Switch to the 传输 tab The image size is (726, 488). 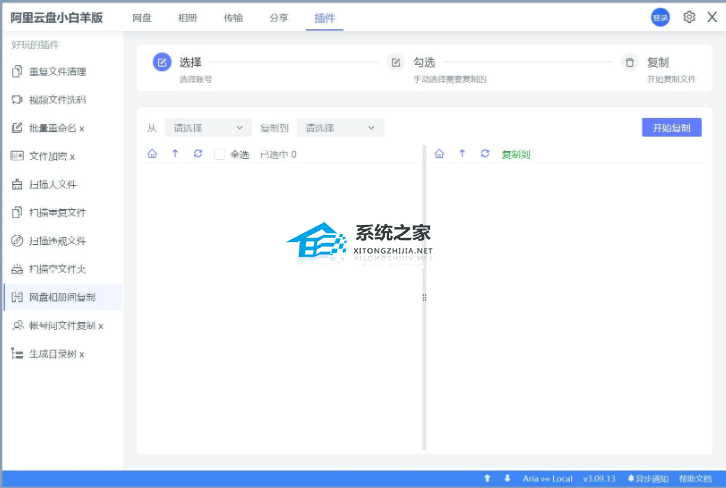pyautogui.click(x=233, y=18)
